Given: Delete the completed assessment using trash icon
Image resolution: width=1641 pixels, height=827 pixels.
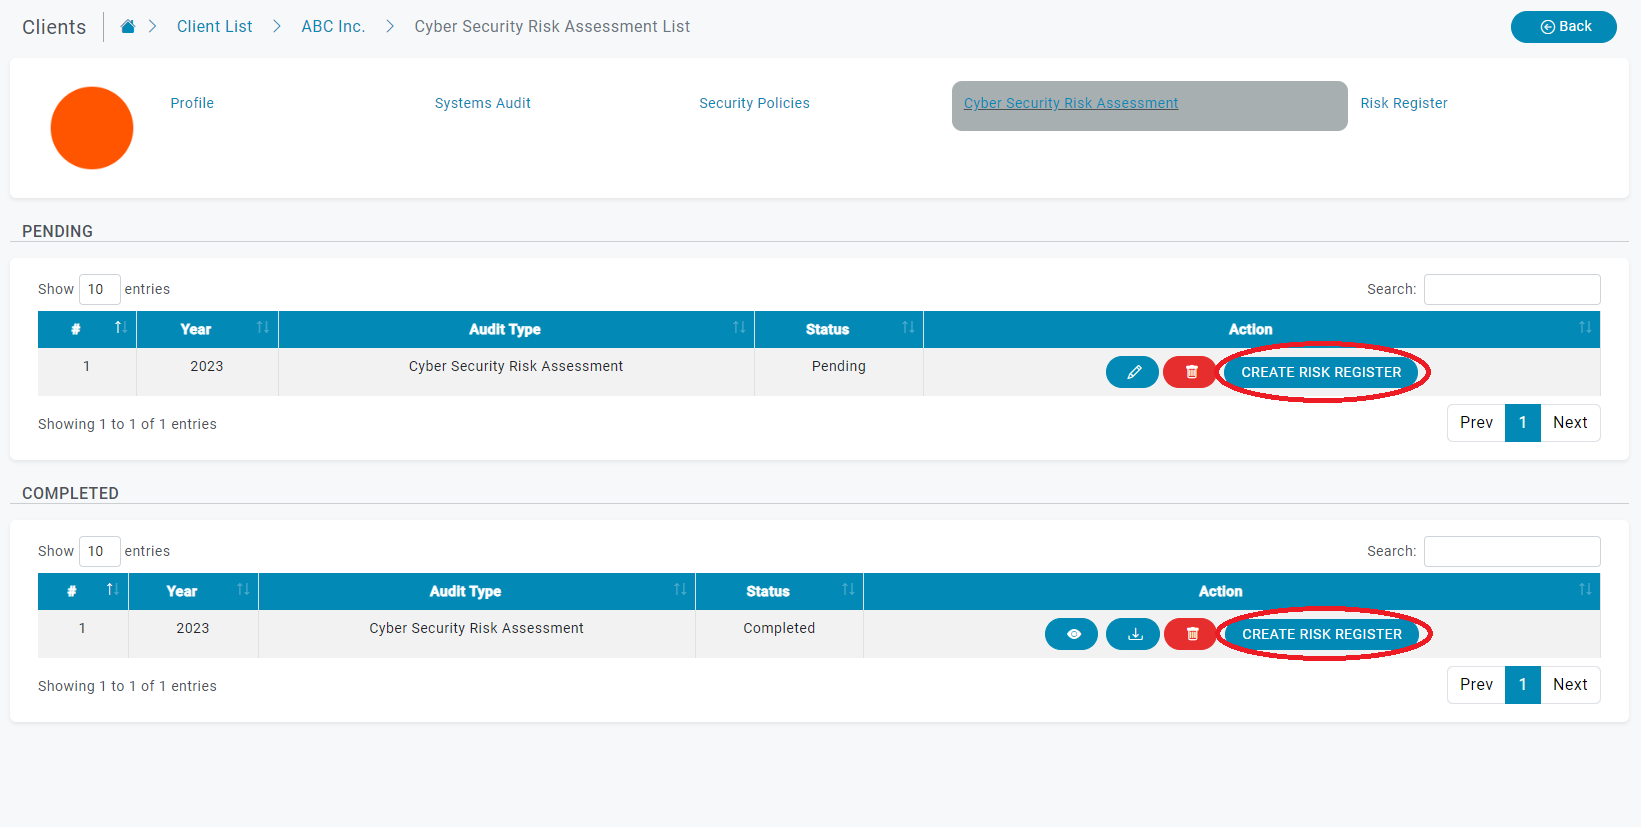Looking at the screenshot, I should click(1191, 634).
